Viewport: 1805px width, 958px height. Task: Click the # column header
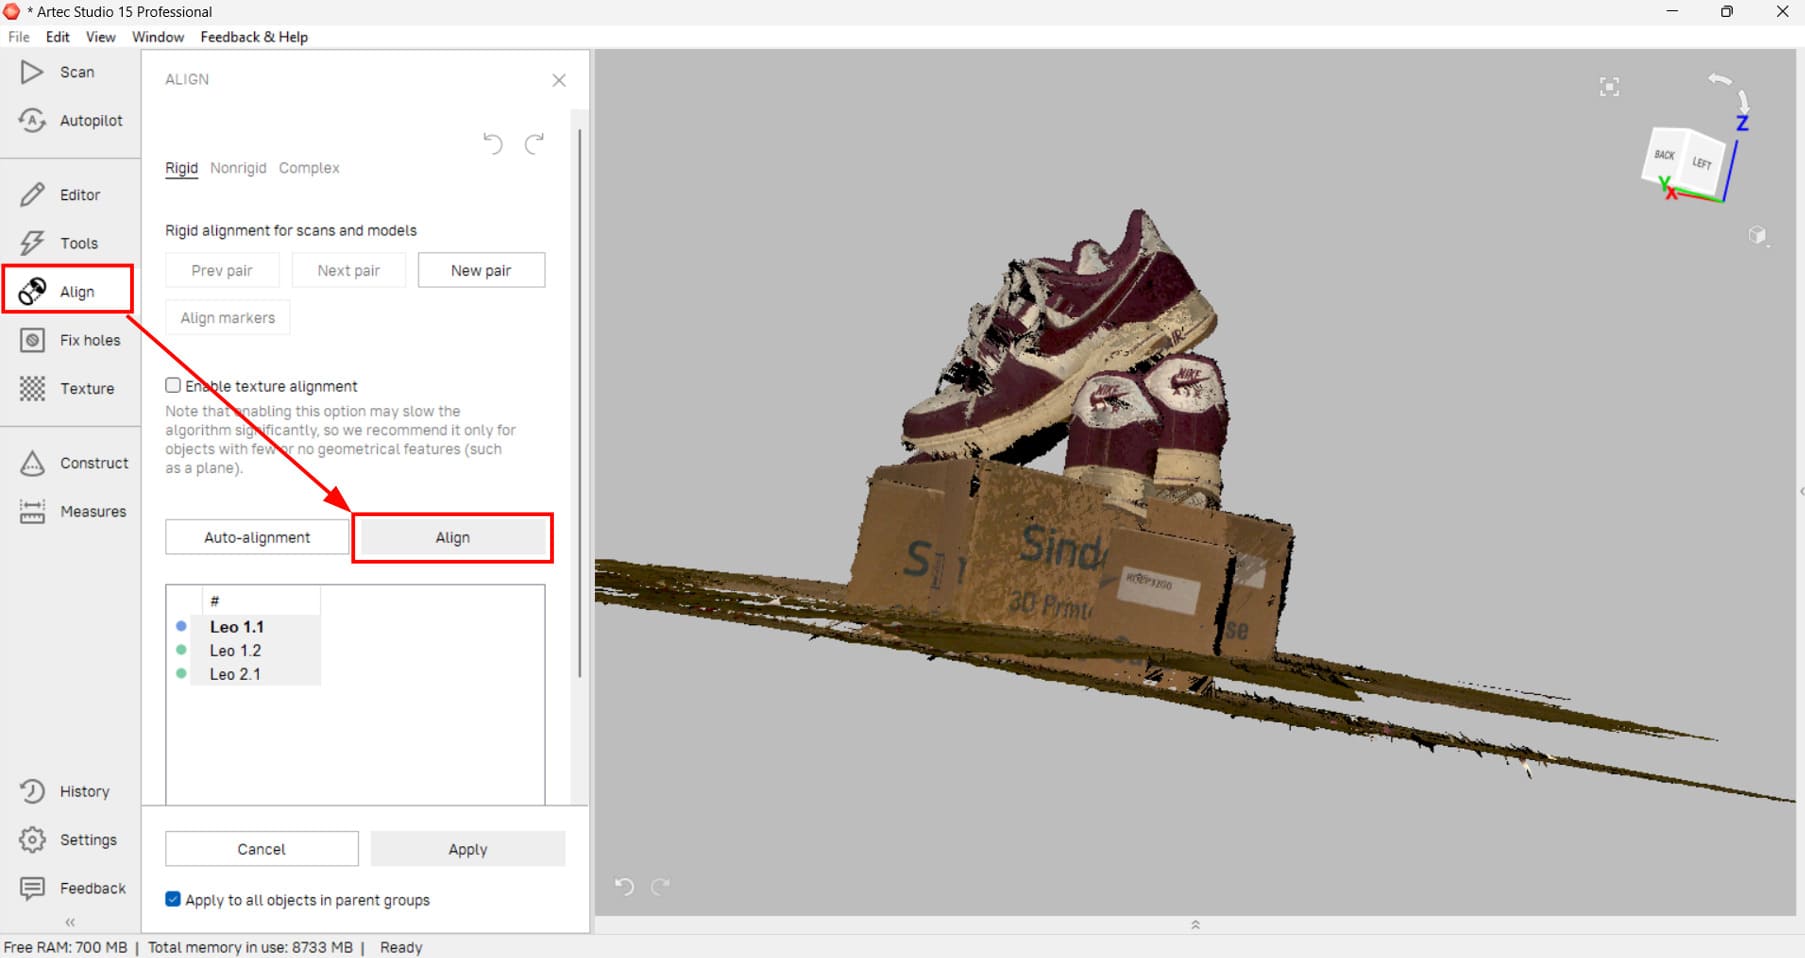(x=261, y=600)
